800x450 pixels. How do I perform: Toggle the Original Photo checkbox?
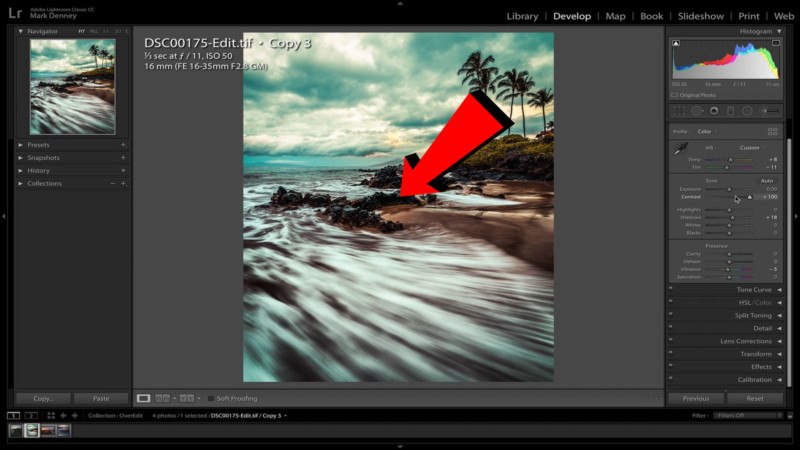tap(676, 95)
